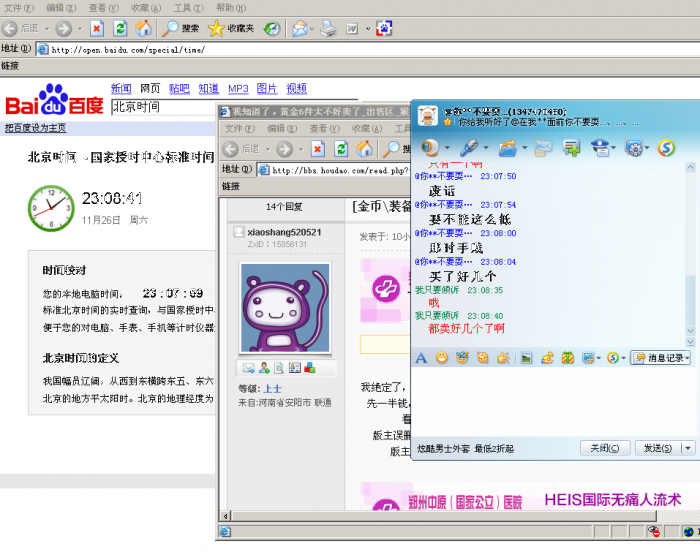Click the pointing hand icon in chat toolbar
This screenshot has width=700, height=552.
503,358
